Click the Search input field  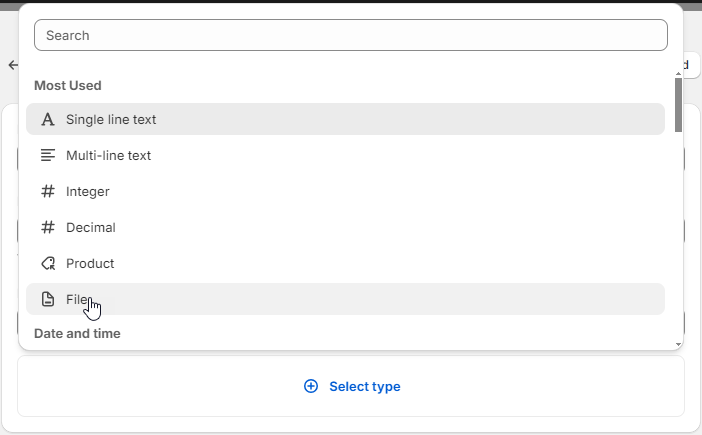pyautogui.click(x=351, y=35)
